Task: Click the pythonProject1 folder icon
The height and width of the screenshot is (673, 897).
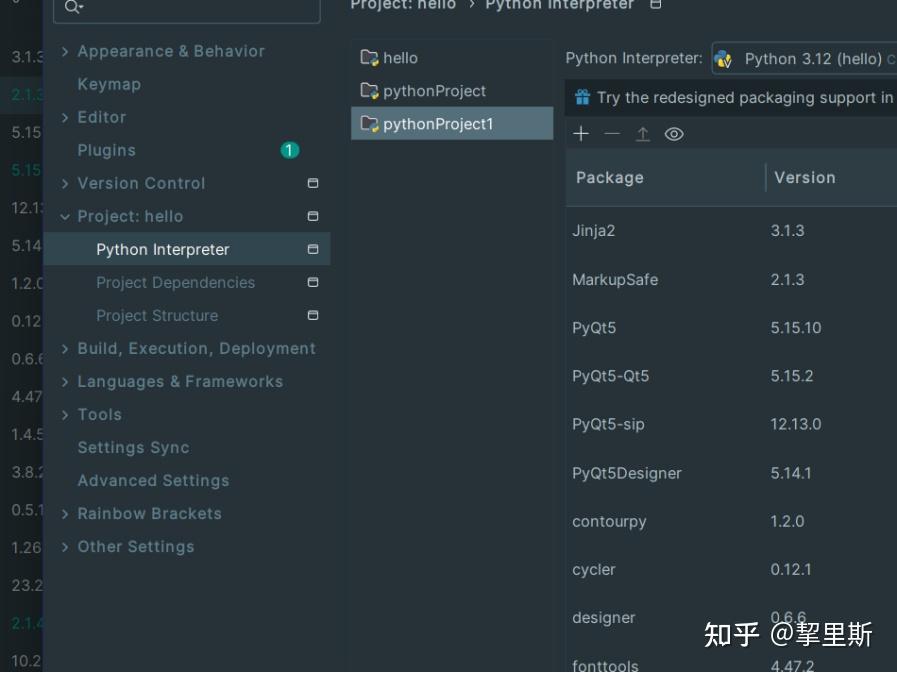Action: pos(373,123)
